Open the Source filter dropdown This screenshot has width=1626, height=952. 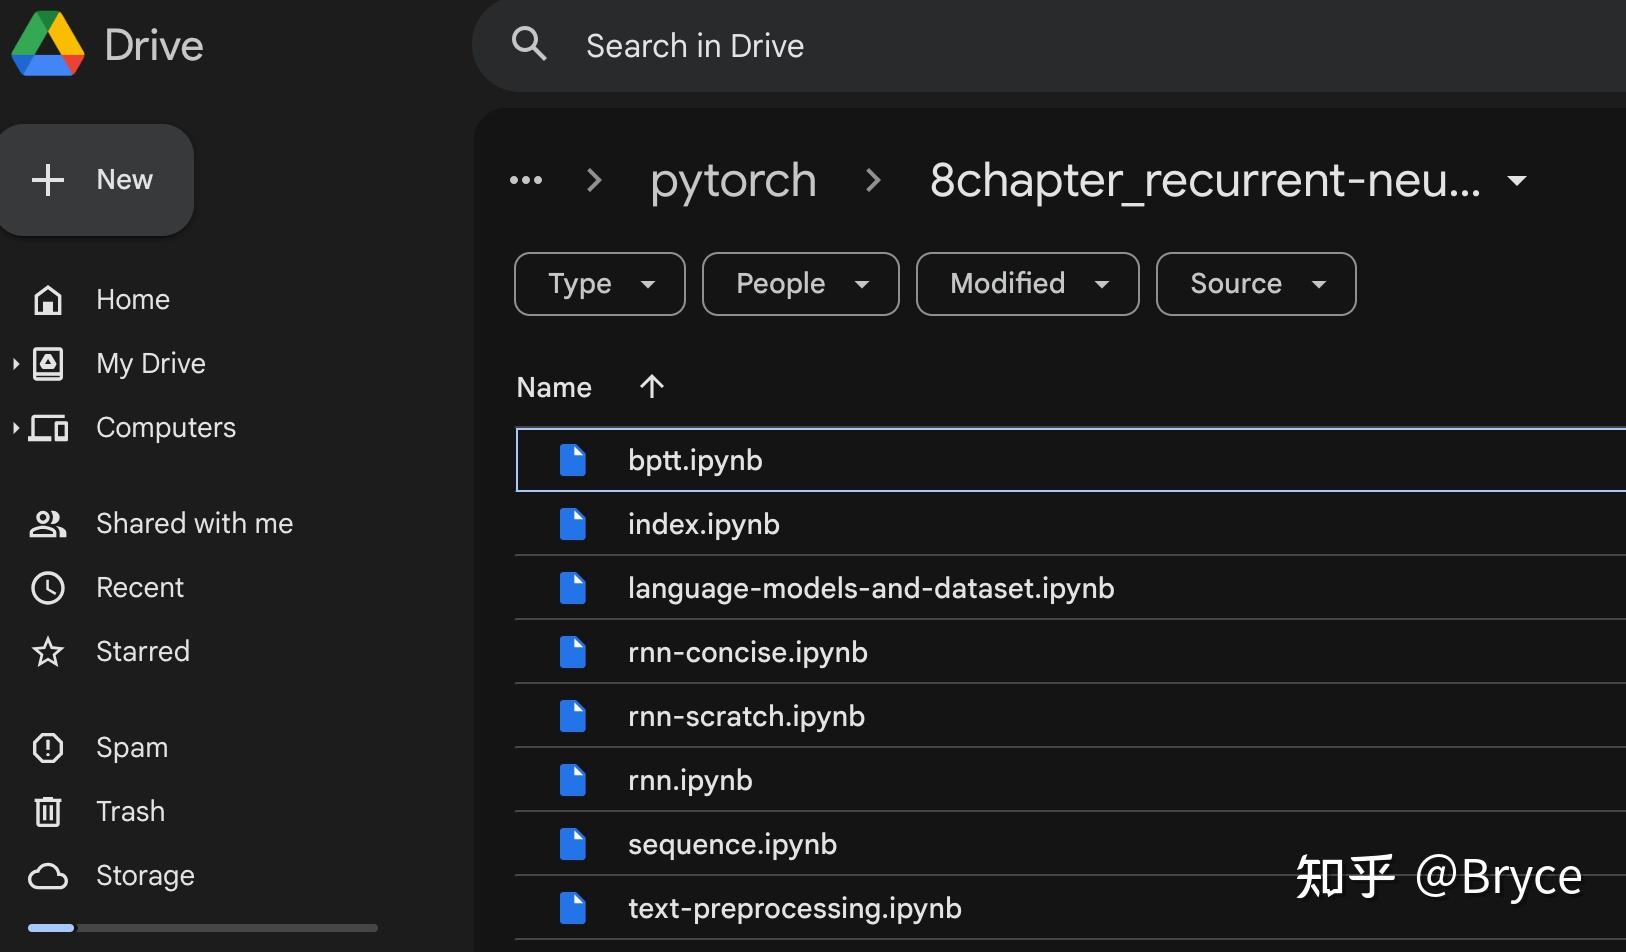1255,283
